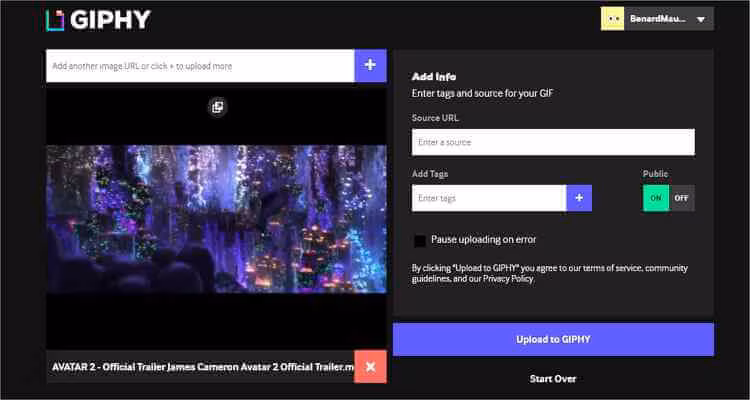Click the BenardMau username
Screen dimensions: 750x400
658,19
